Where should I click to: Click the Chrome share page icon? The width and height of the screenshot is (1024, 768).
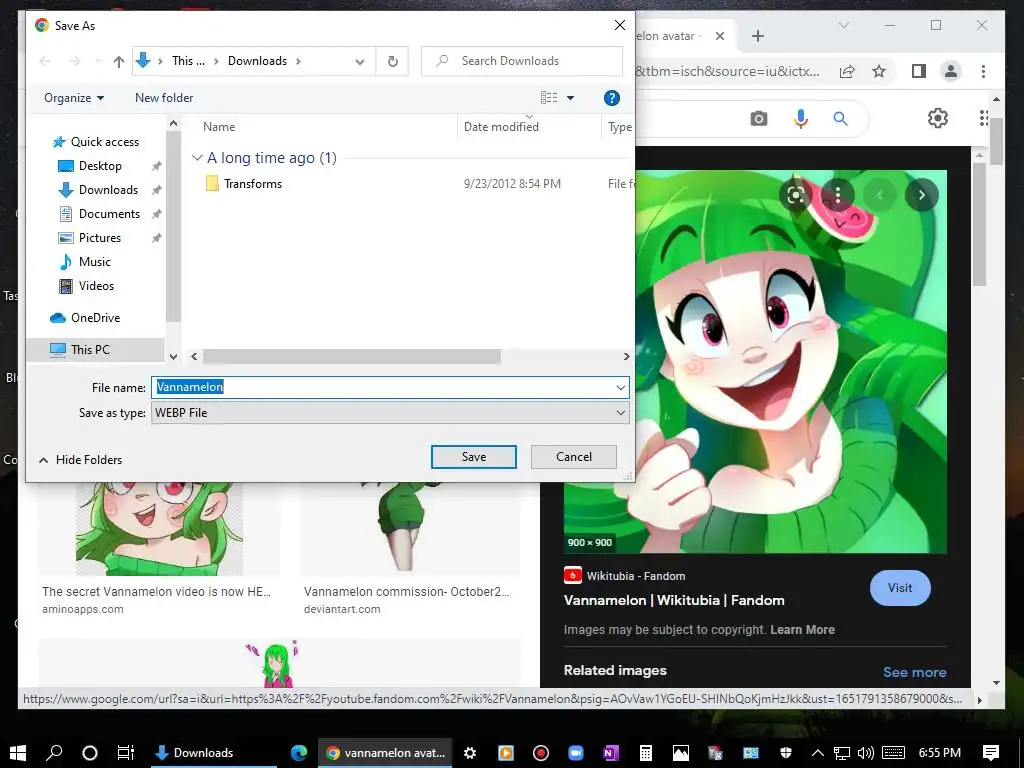coord(847,71)
